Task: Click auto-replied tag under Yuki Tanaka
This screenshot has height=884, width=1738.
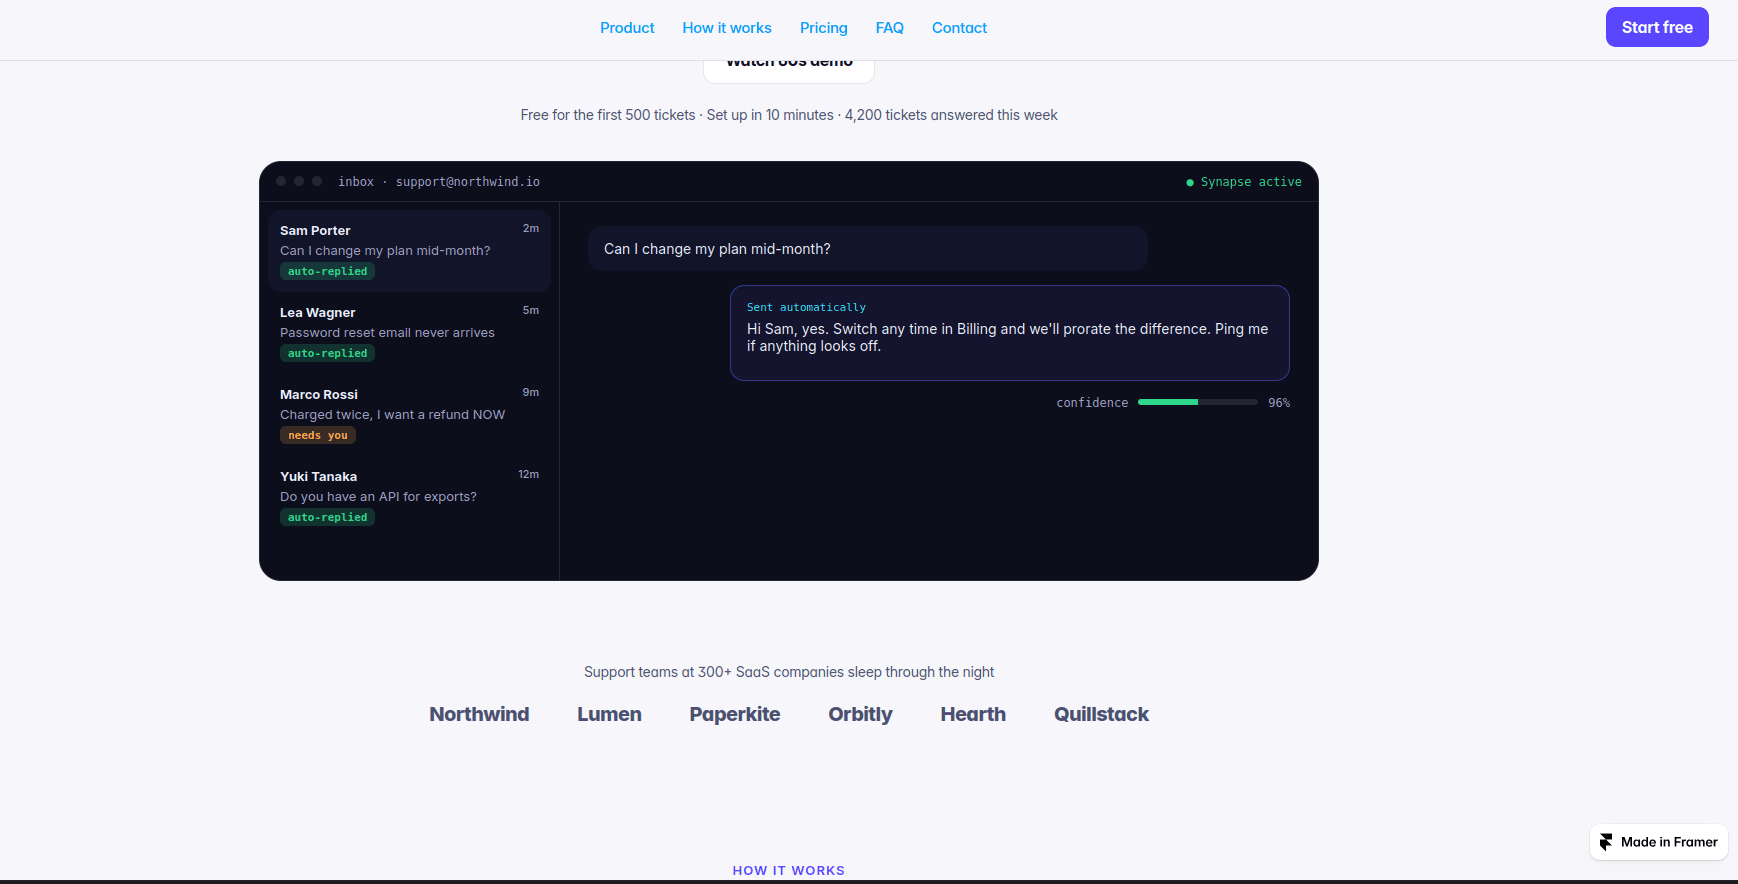Action: [327, 517]
